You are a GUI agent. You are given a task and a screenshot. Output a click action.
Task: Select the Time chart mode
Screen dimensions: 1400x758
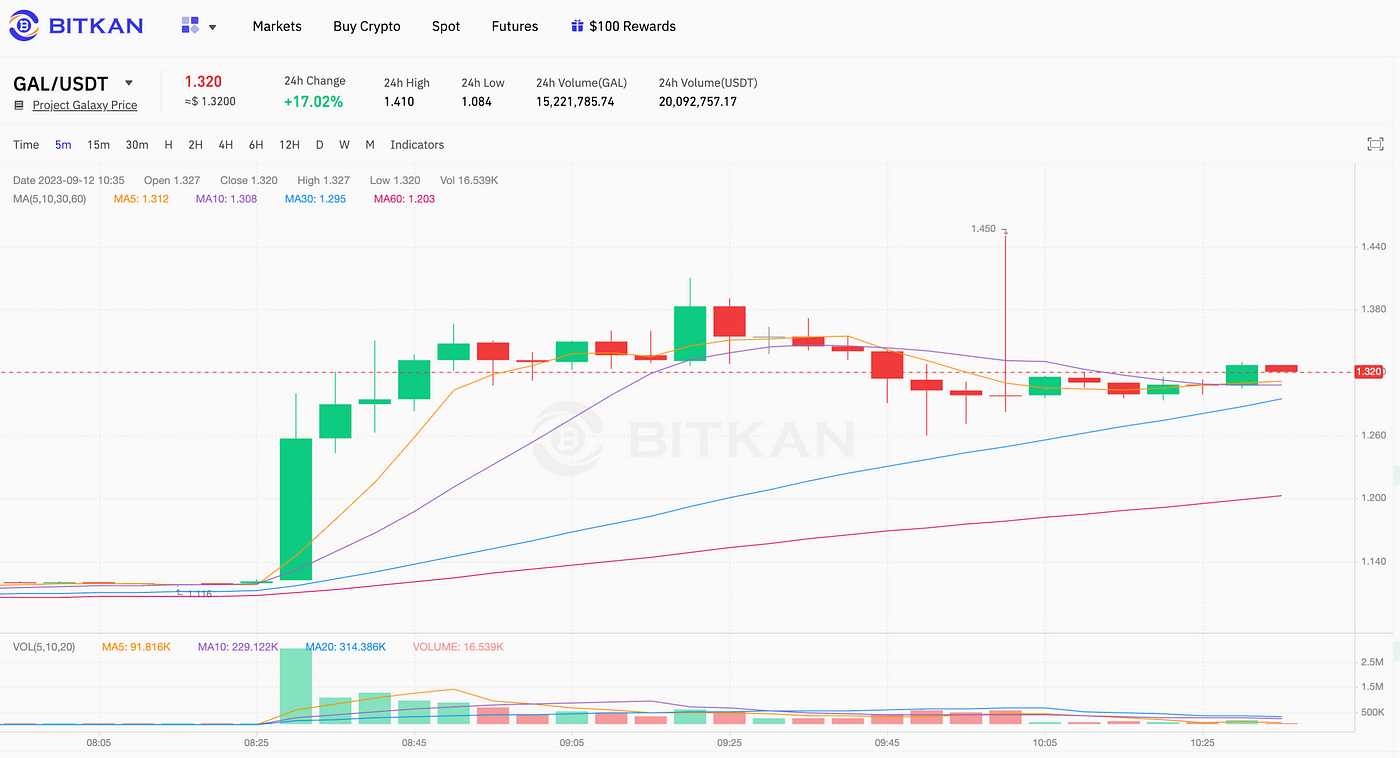coord(26,145)
